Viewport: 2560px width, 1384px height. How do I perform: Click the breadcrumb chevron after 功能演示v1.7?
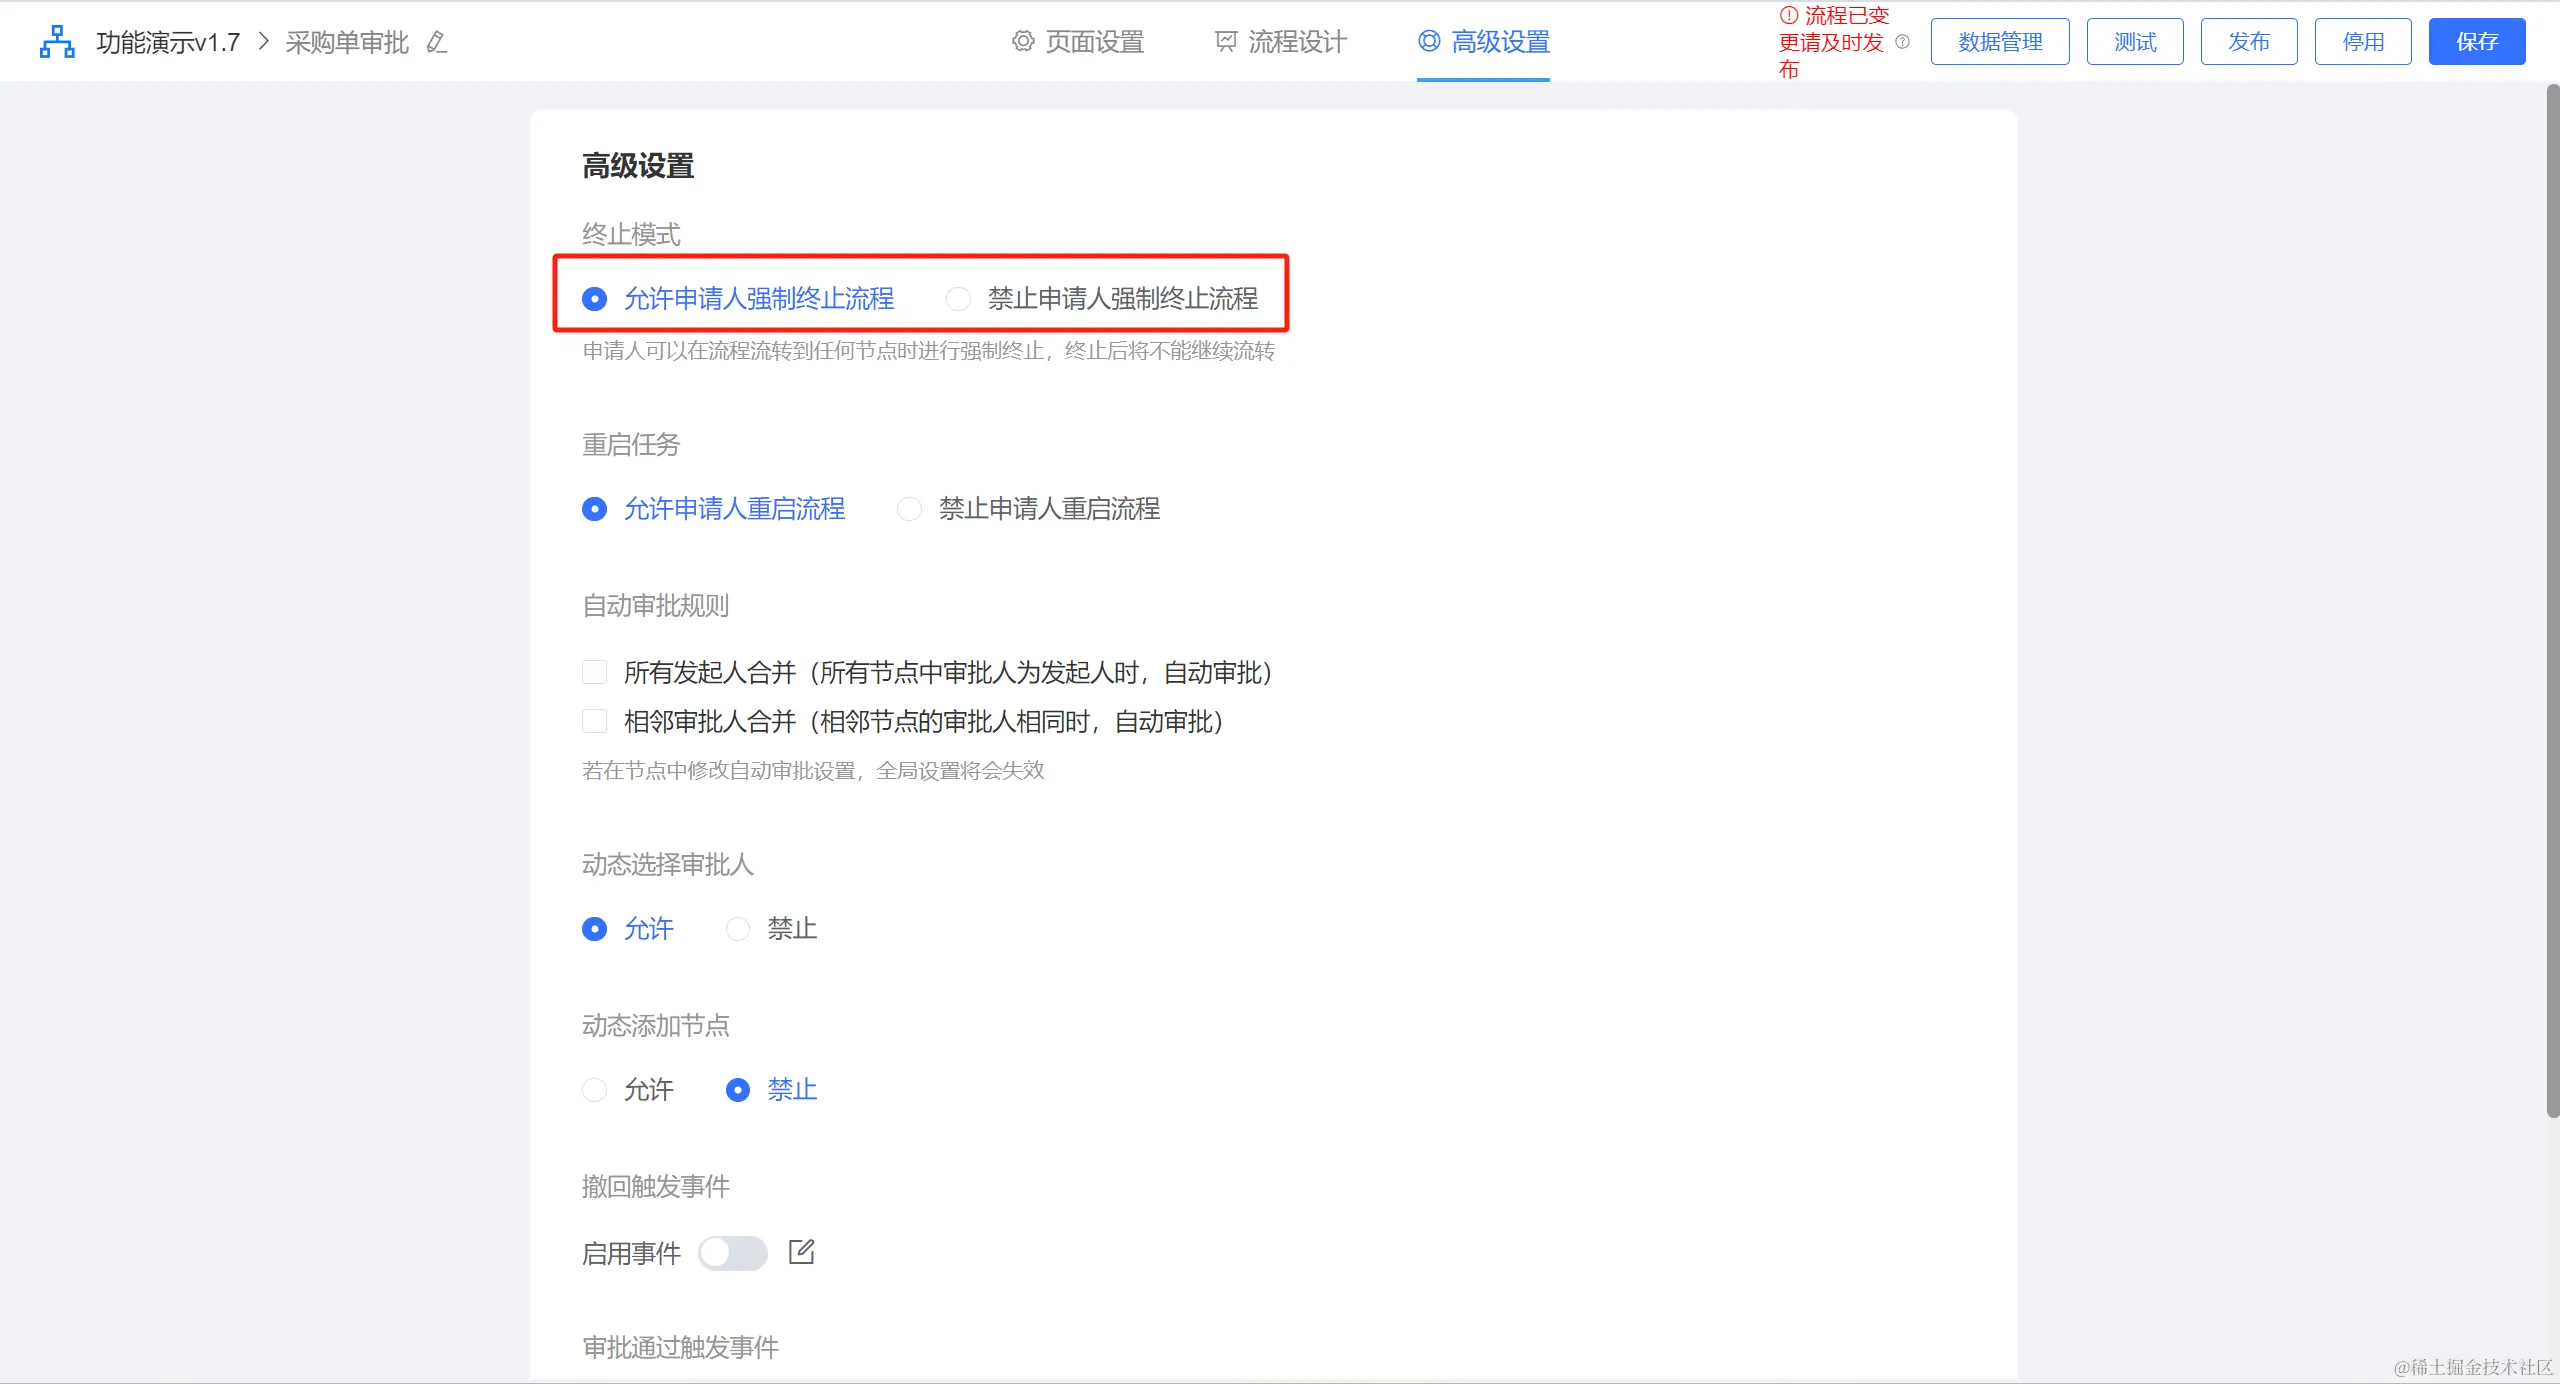click(264, 42)
